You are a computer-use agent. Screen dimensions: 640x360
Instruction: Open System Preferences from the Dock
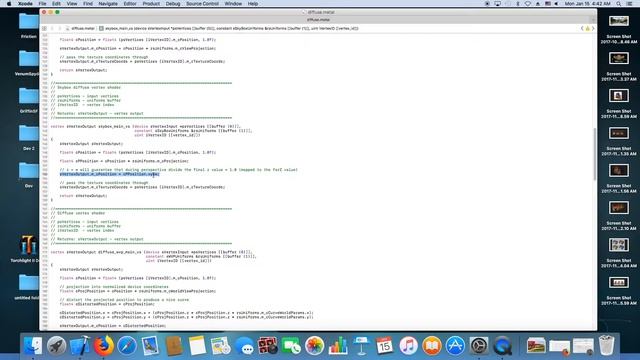pyautogui.click(x=479, y=345)
